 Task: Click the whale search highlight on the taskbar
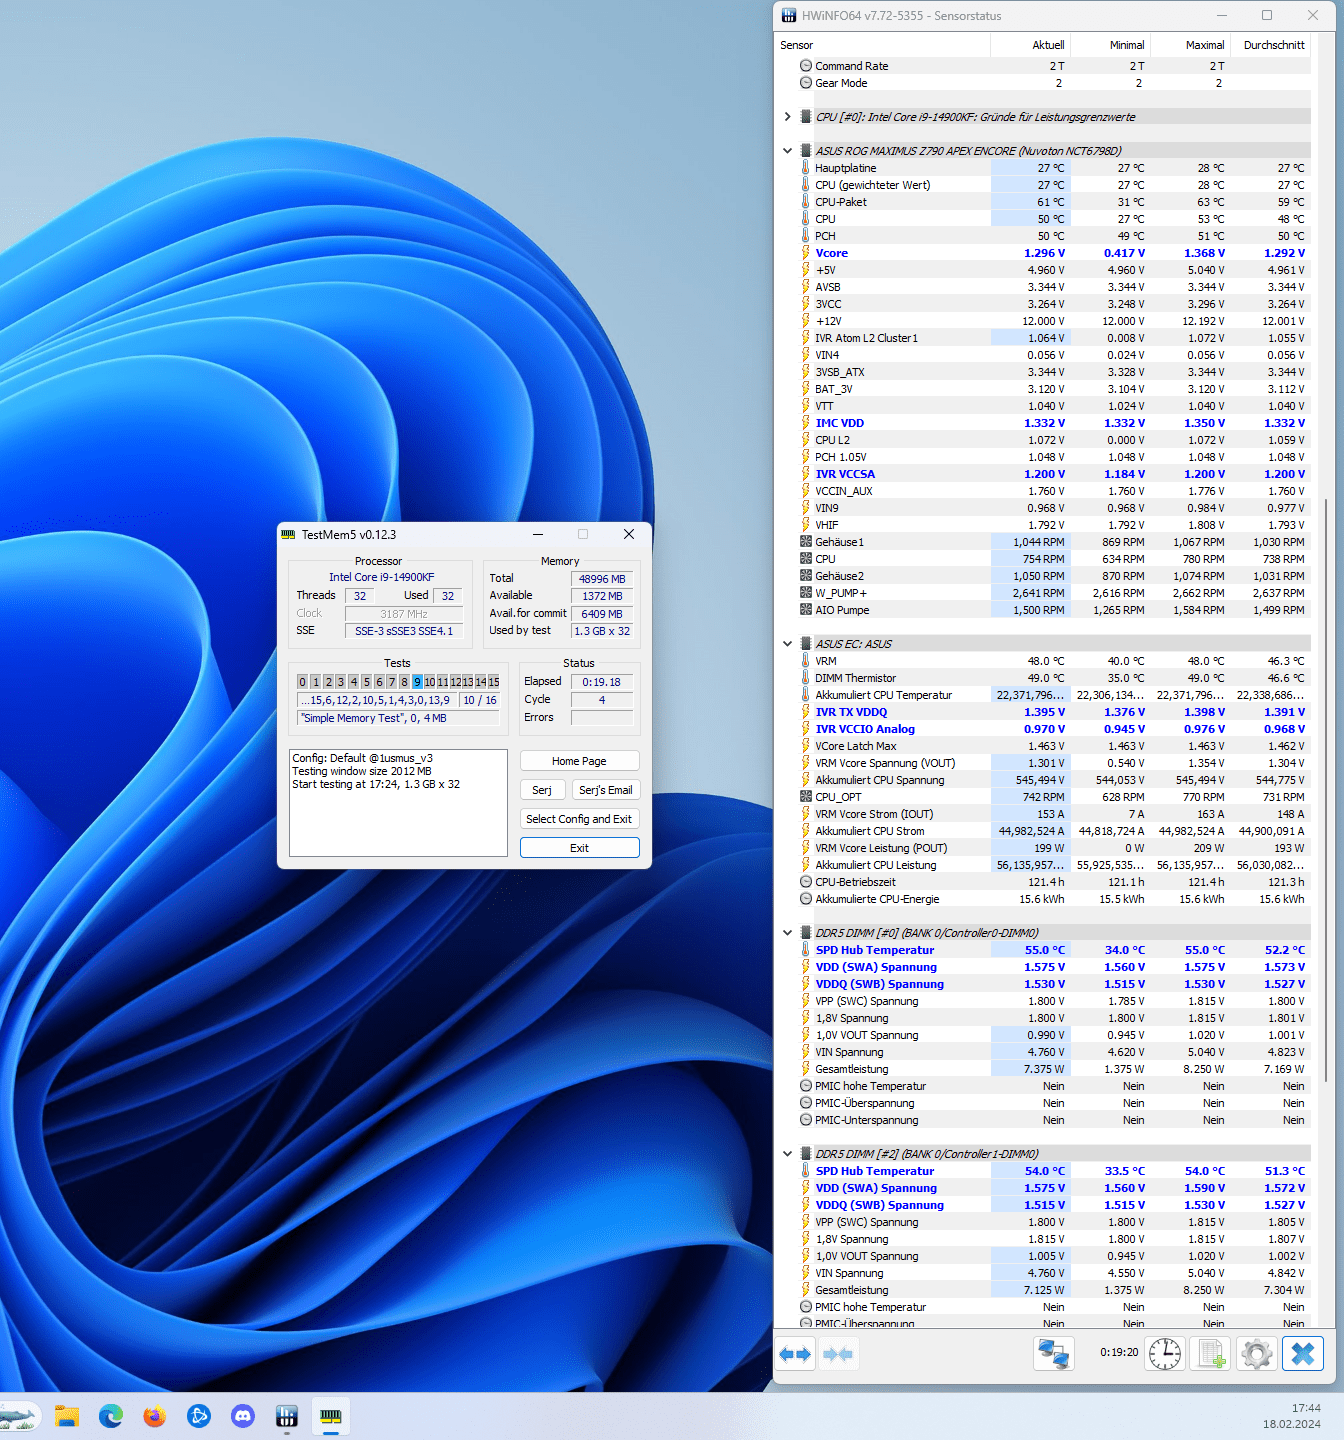20,1416
